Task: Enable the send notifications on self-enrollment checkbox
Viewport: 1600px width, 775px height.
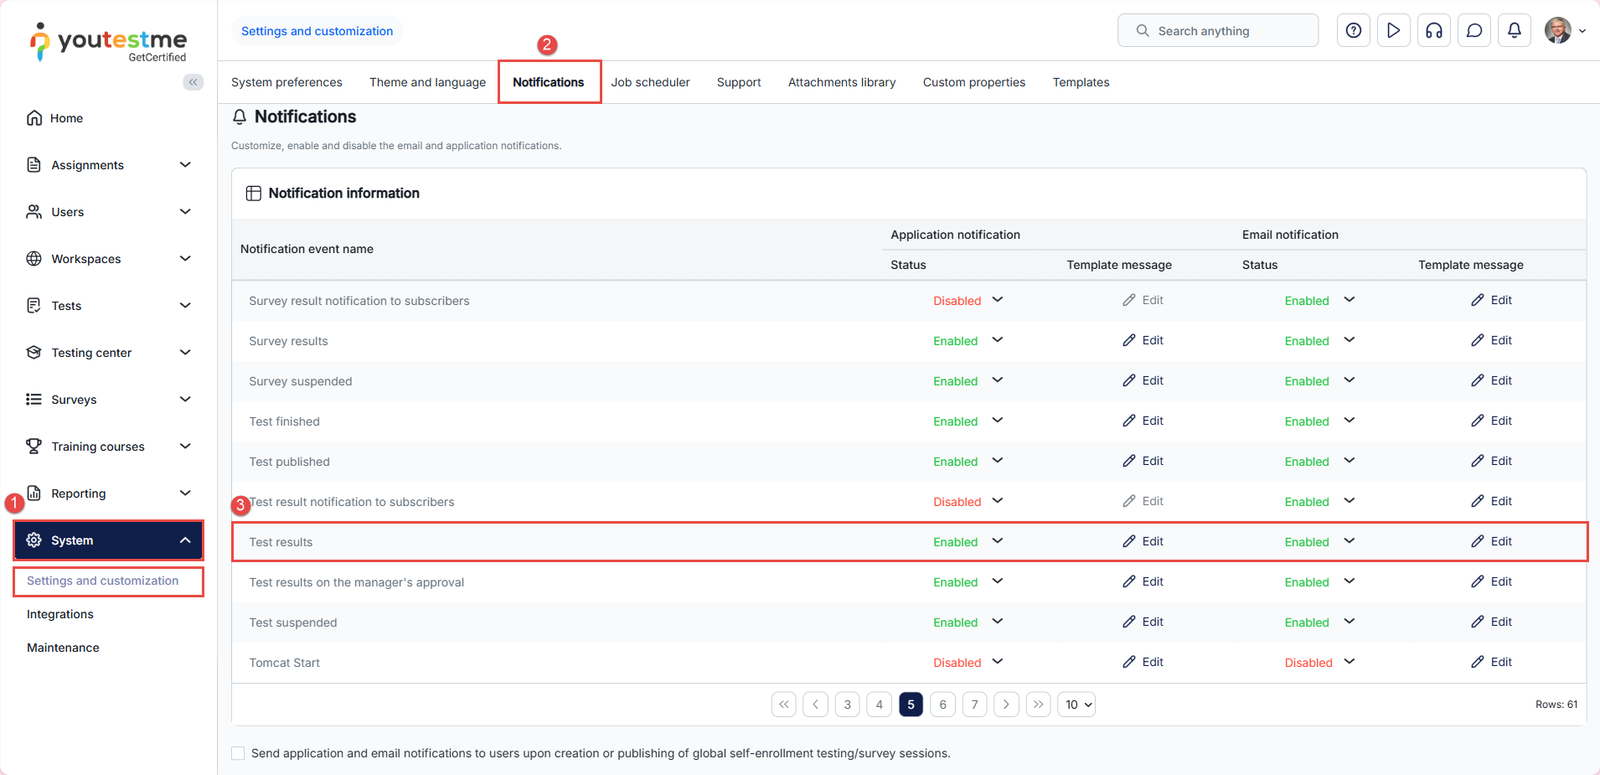Action: (x=238, y=753)
